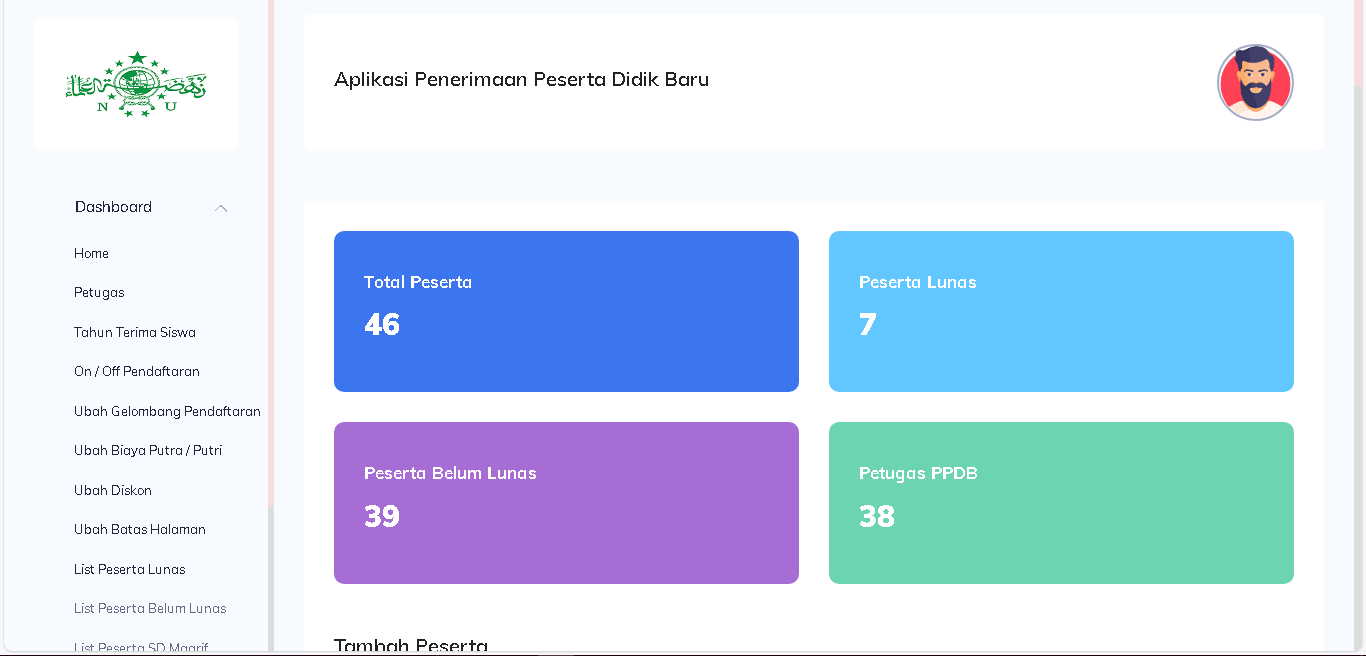View List Peserta Belum Lunas
This screenshot has width=1366, height=656.
point(150,608)
